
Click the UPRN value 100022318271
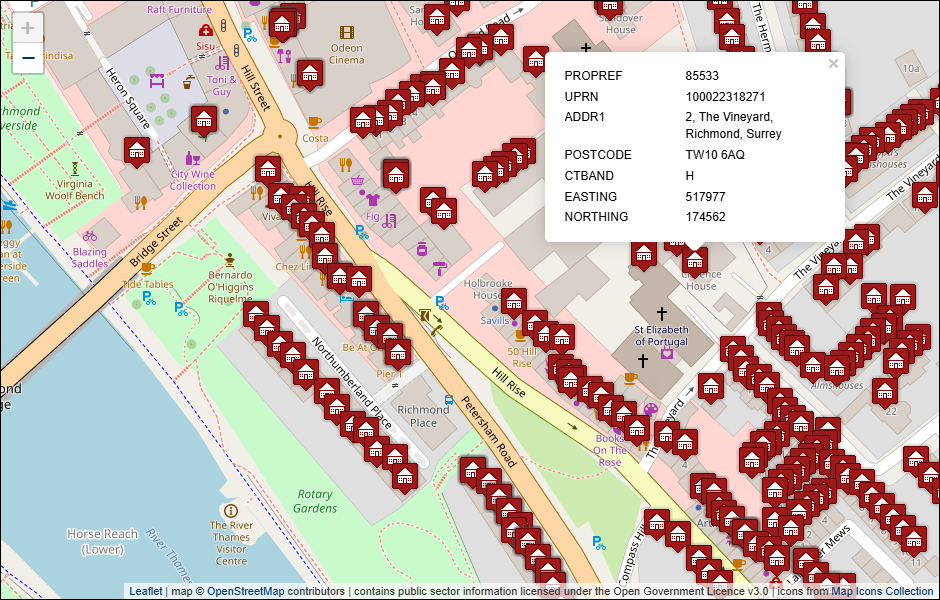tap(726, 97)
